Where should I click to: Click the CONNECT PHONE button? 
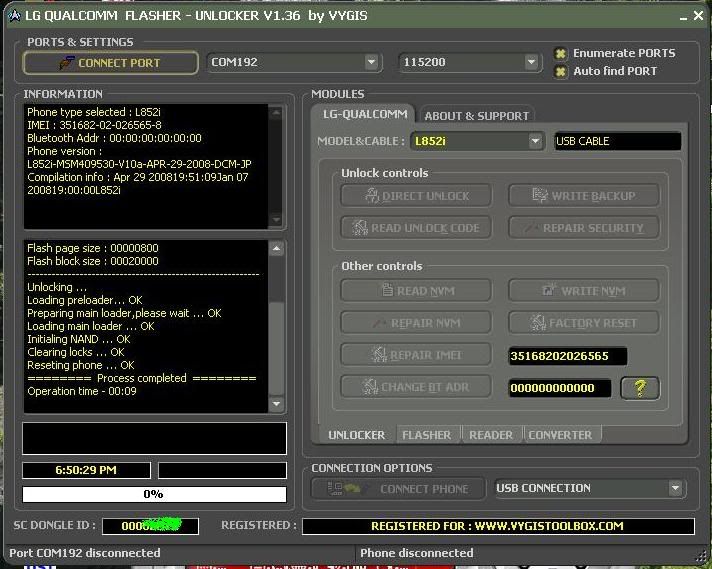click(398, 489)
